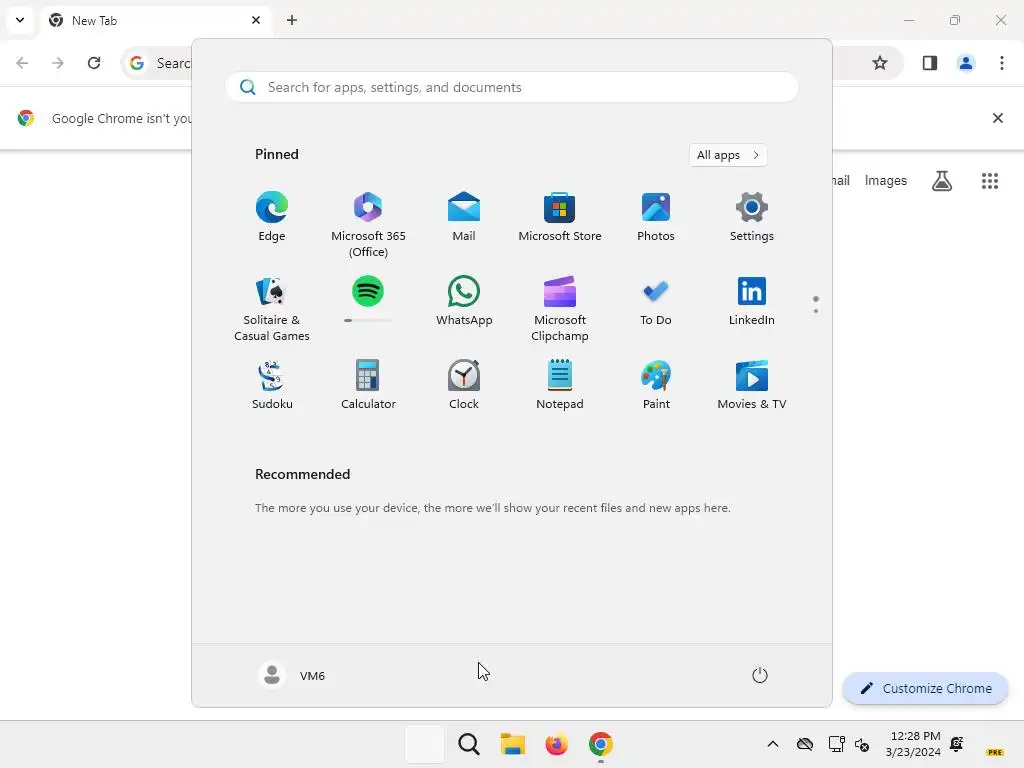Click the network display tray icon
This screenshot has width=1024, height=768.
pyautogui.click(x=837, y=744)
